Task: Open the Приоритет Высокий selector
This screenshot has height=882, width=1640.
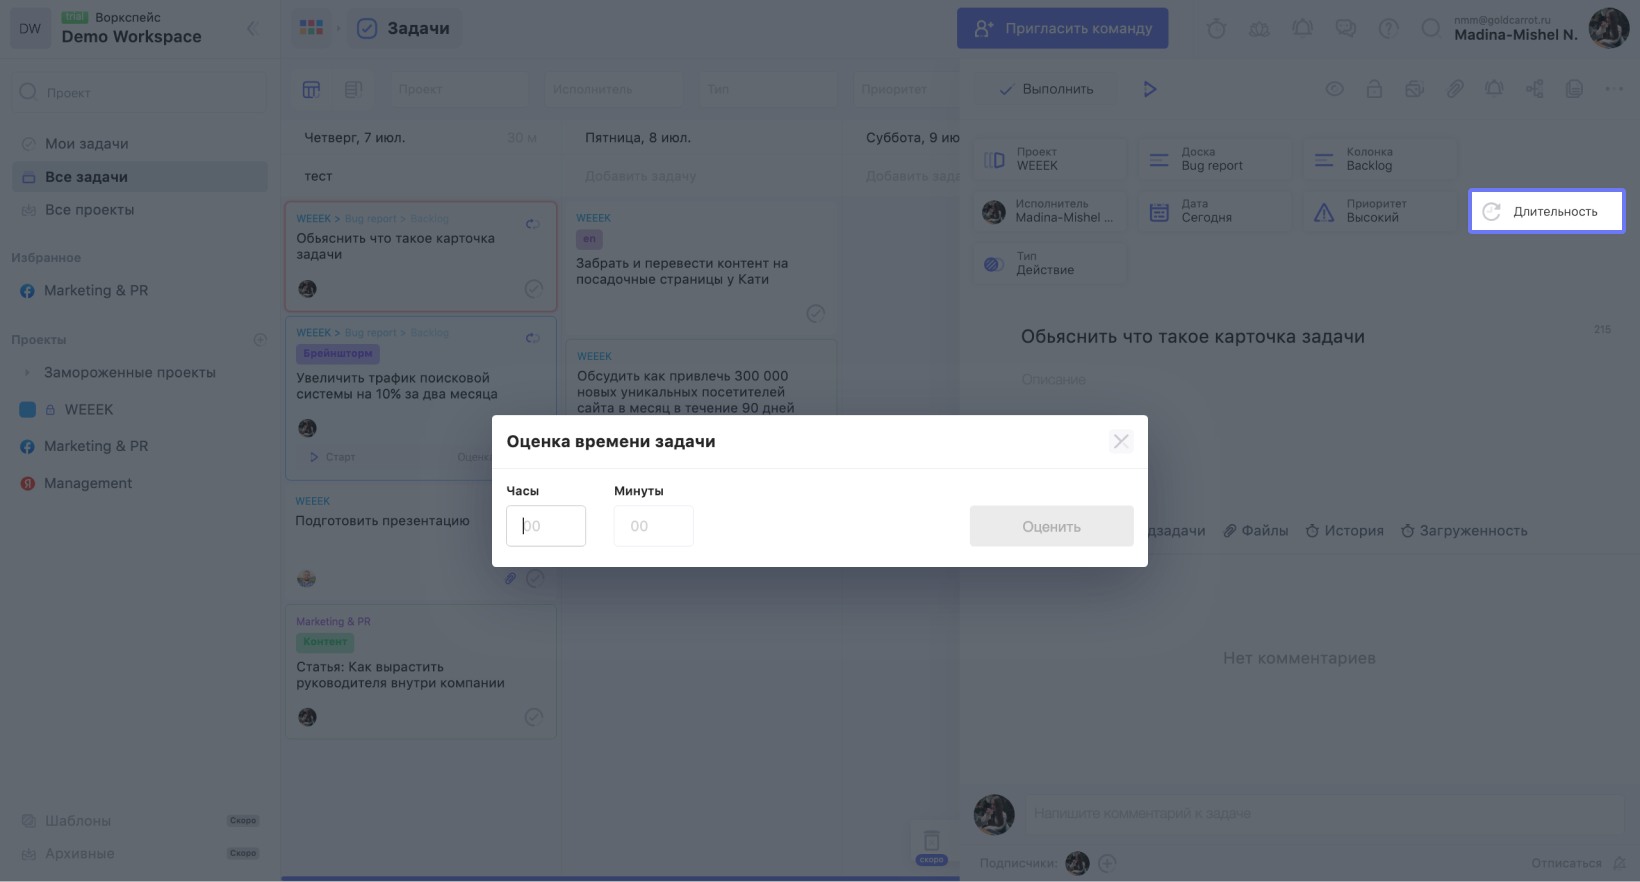Action: pos(1380,211)
